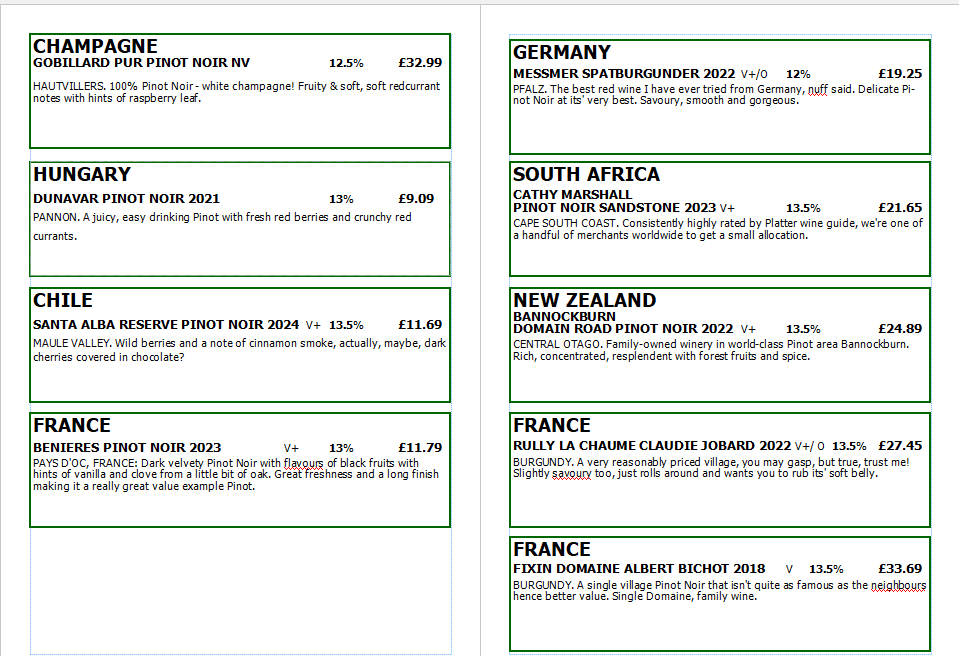Image resolution: width=959 pixels, height=656 pixels.
Task: Click the SOUTH AFRICA heading
Action: [x=587, y=174]
